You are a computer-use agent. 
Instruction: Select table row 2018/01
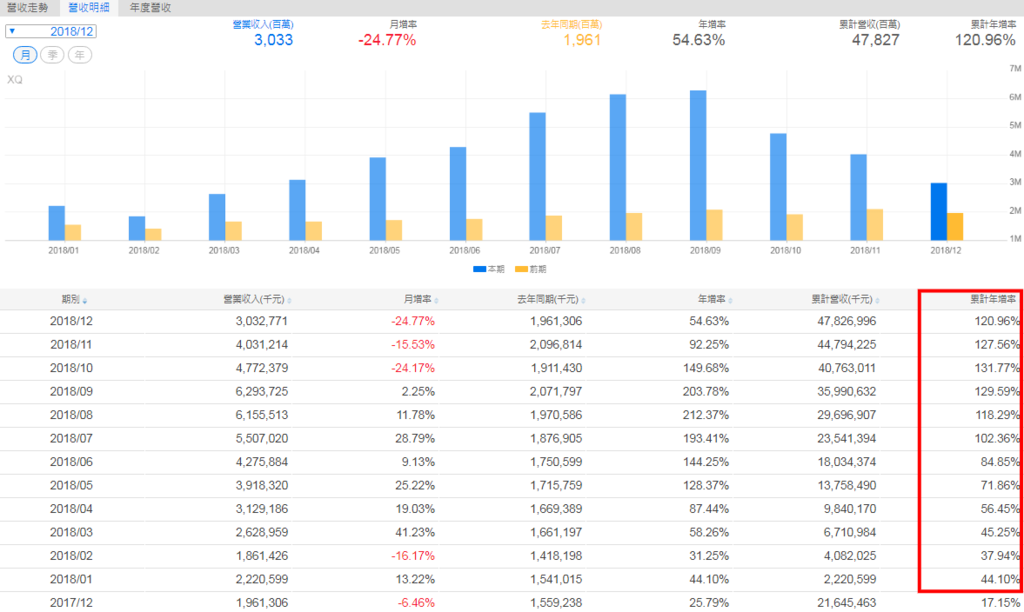tap(512, 580)
